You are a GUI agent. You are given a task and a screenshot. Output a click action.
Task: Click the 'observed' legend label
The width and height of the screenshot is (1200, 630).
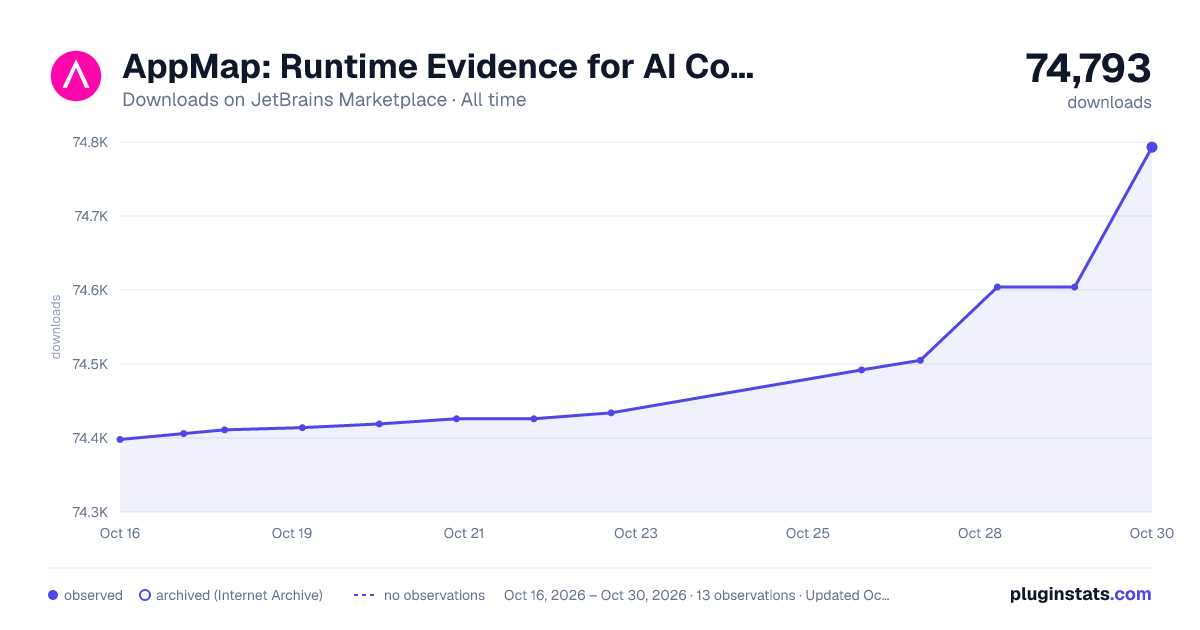(x=93, y=595)
